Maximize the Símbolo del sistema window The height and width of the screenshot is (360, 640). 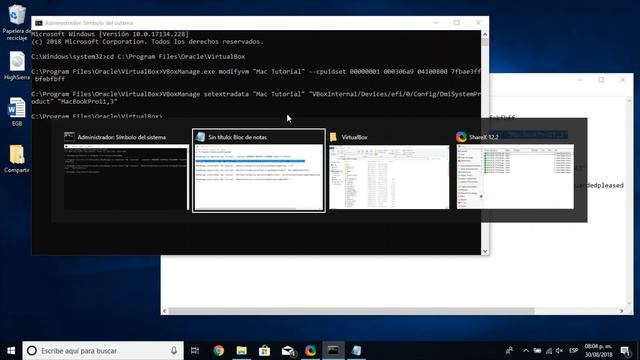457,23
